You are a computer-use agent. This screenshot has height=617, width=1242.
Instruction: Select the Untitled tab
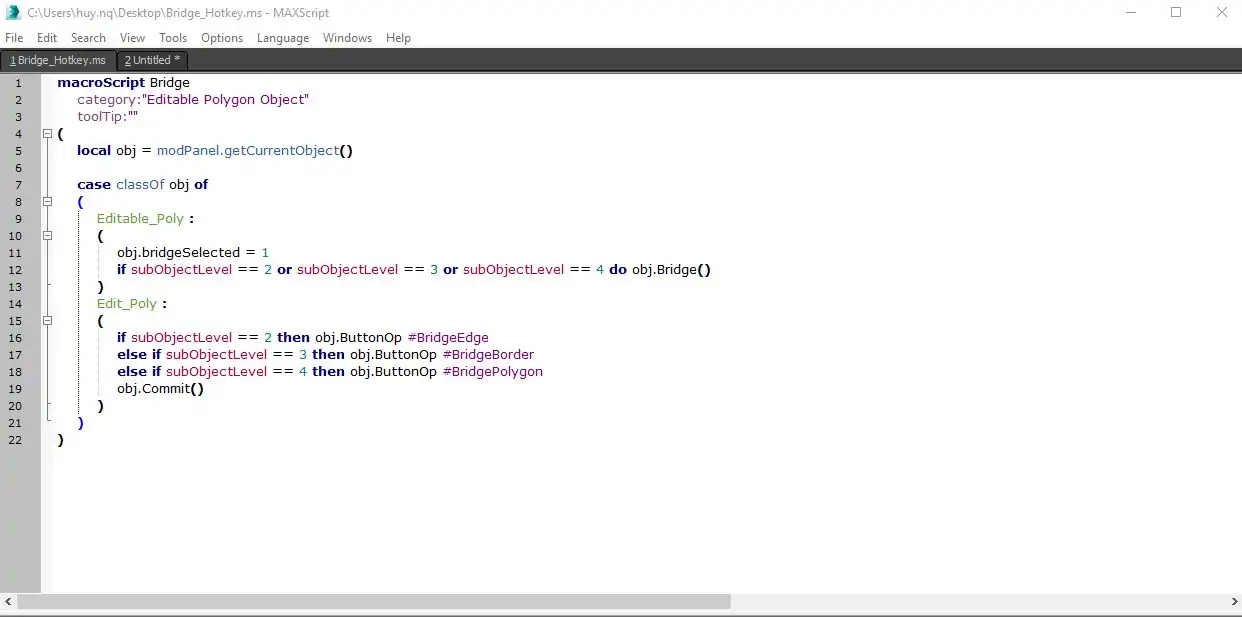[152, 60]
